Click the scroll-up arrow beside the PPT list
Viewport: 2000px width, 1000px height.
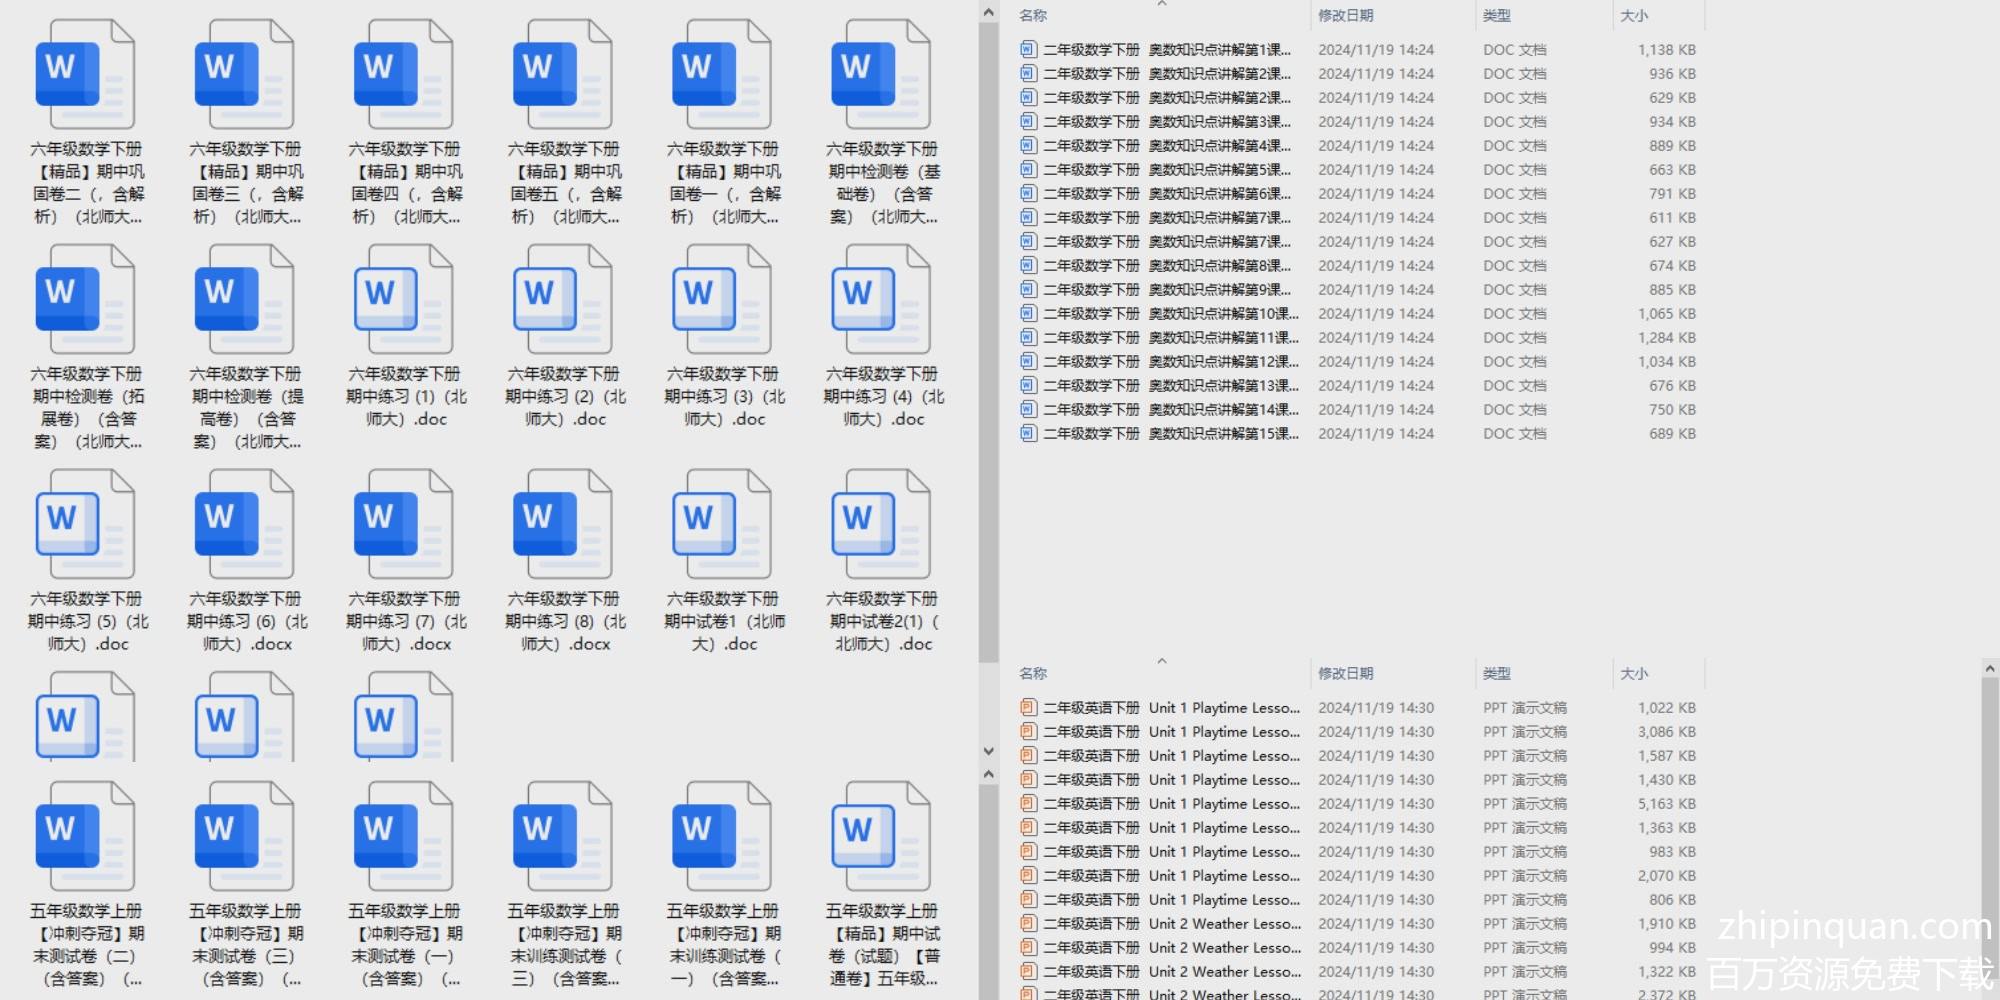click(x=1989, y=669)
